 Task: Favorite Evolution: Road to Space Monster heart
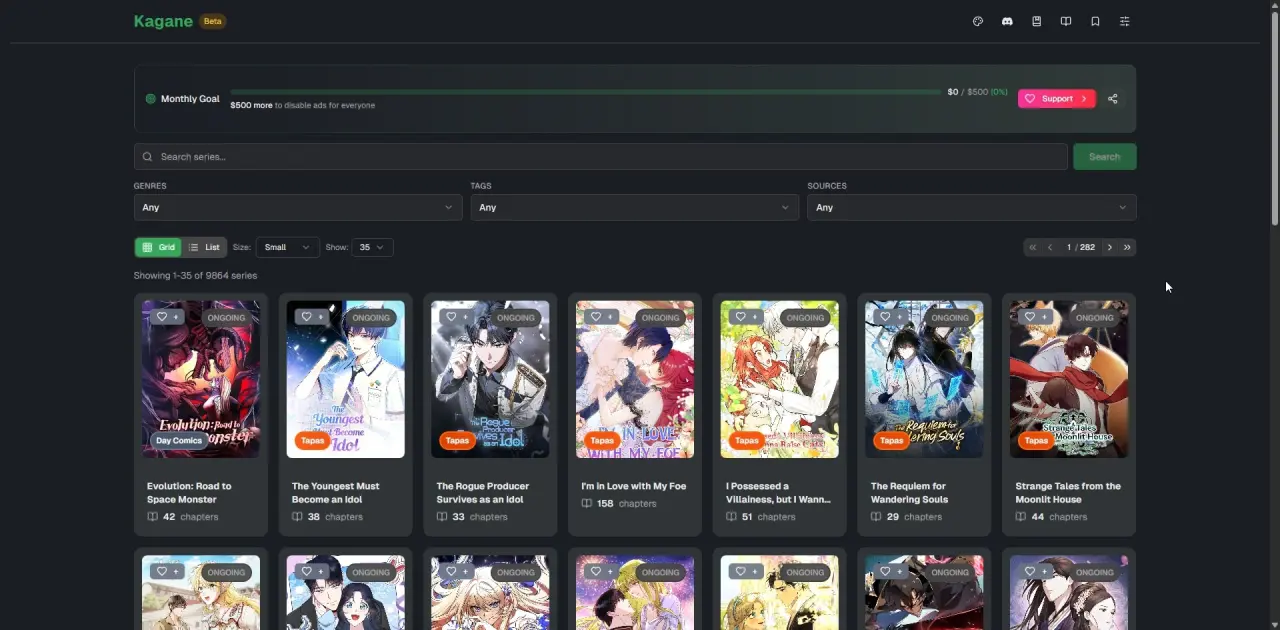(x=162, y=317)
